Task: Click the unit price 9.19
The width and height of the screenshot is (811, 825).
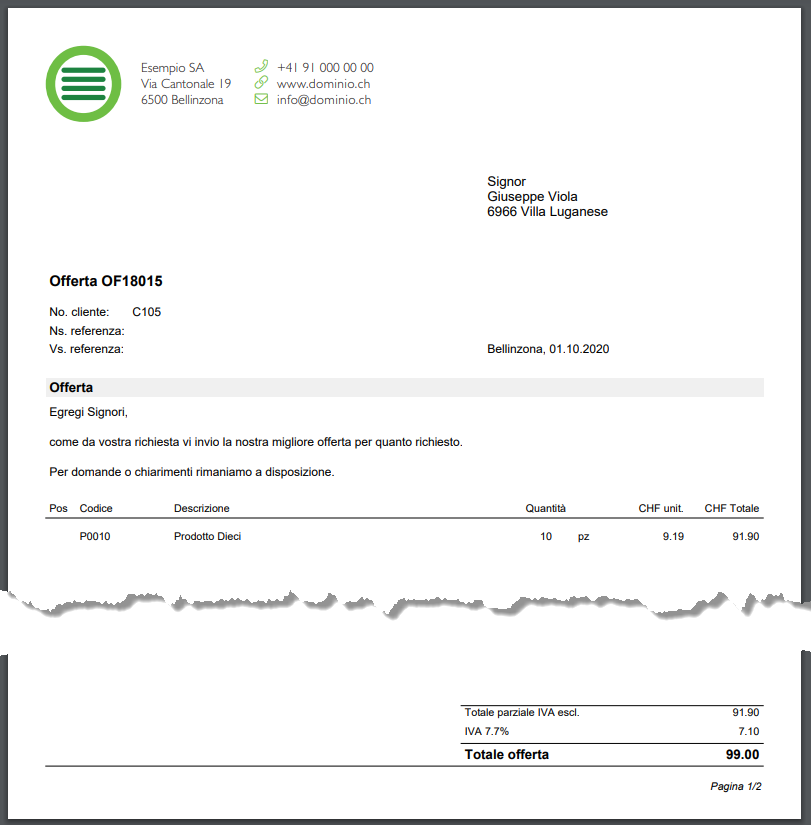Action: click(673, 537)
